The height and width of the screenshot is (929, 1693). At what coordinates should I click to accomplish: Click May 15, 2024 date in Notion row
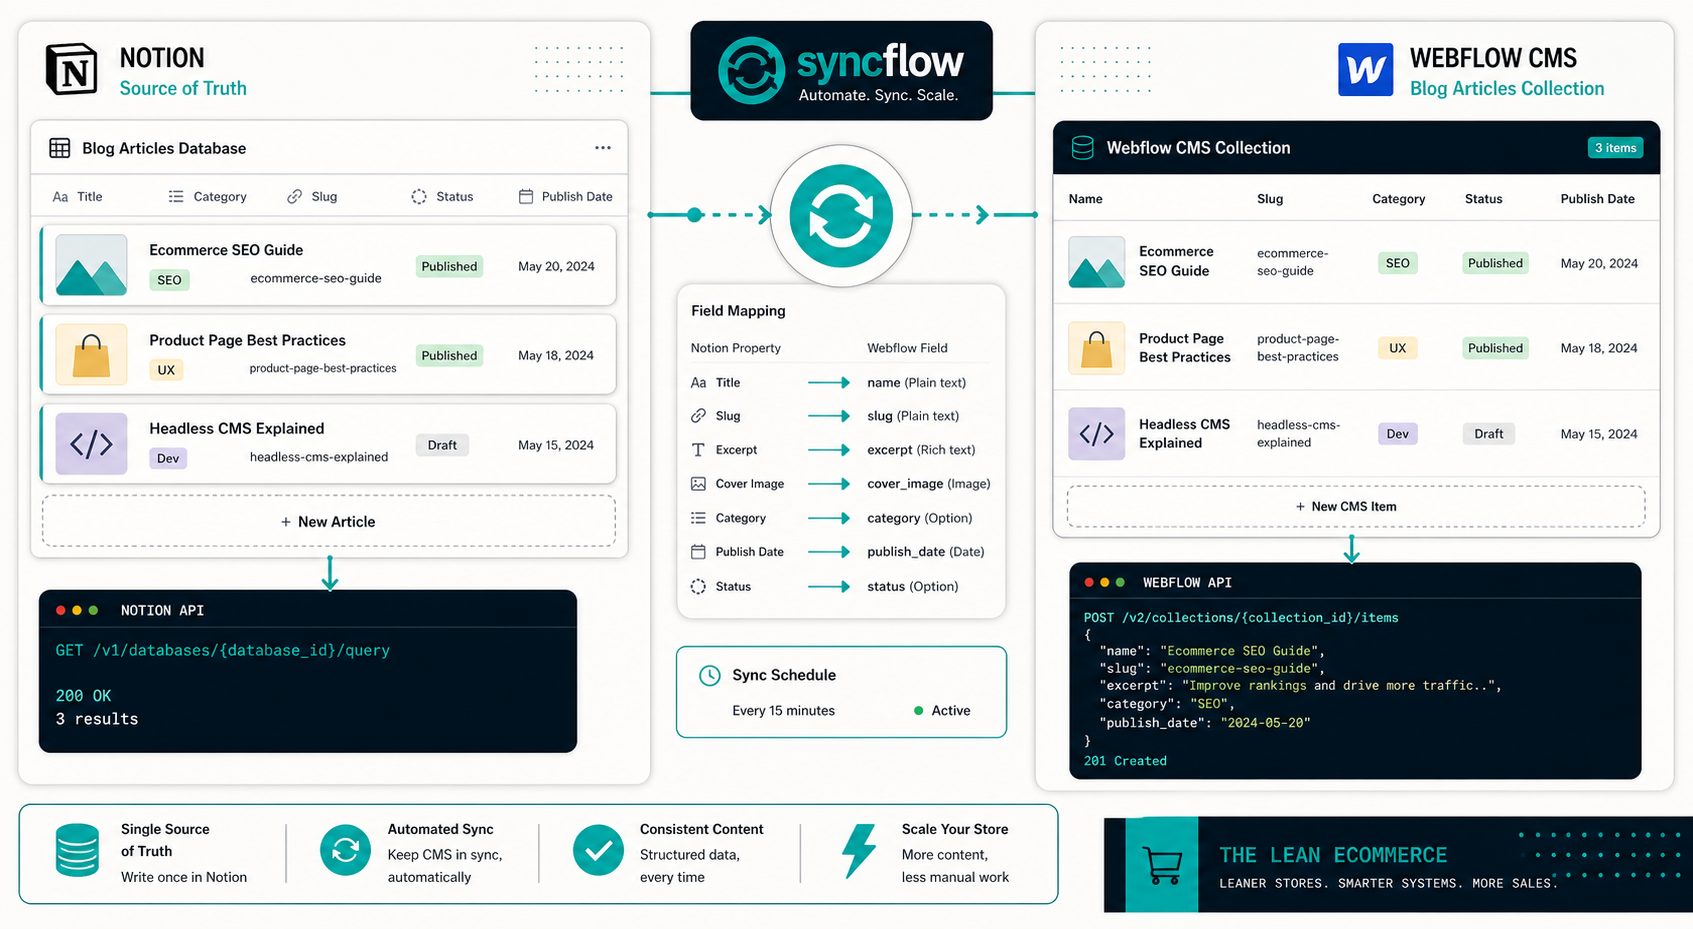point(556,445)
